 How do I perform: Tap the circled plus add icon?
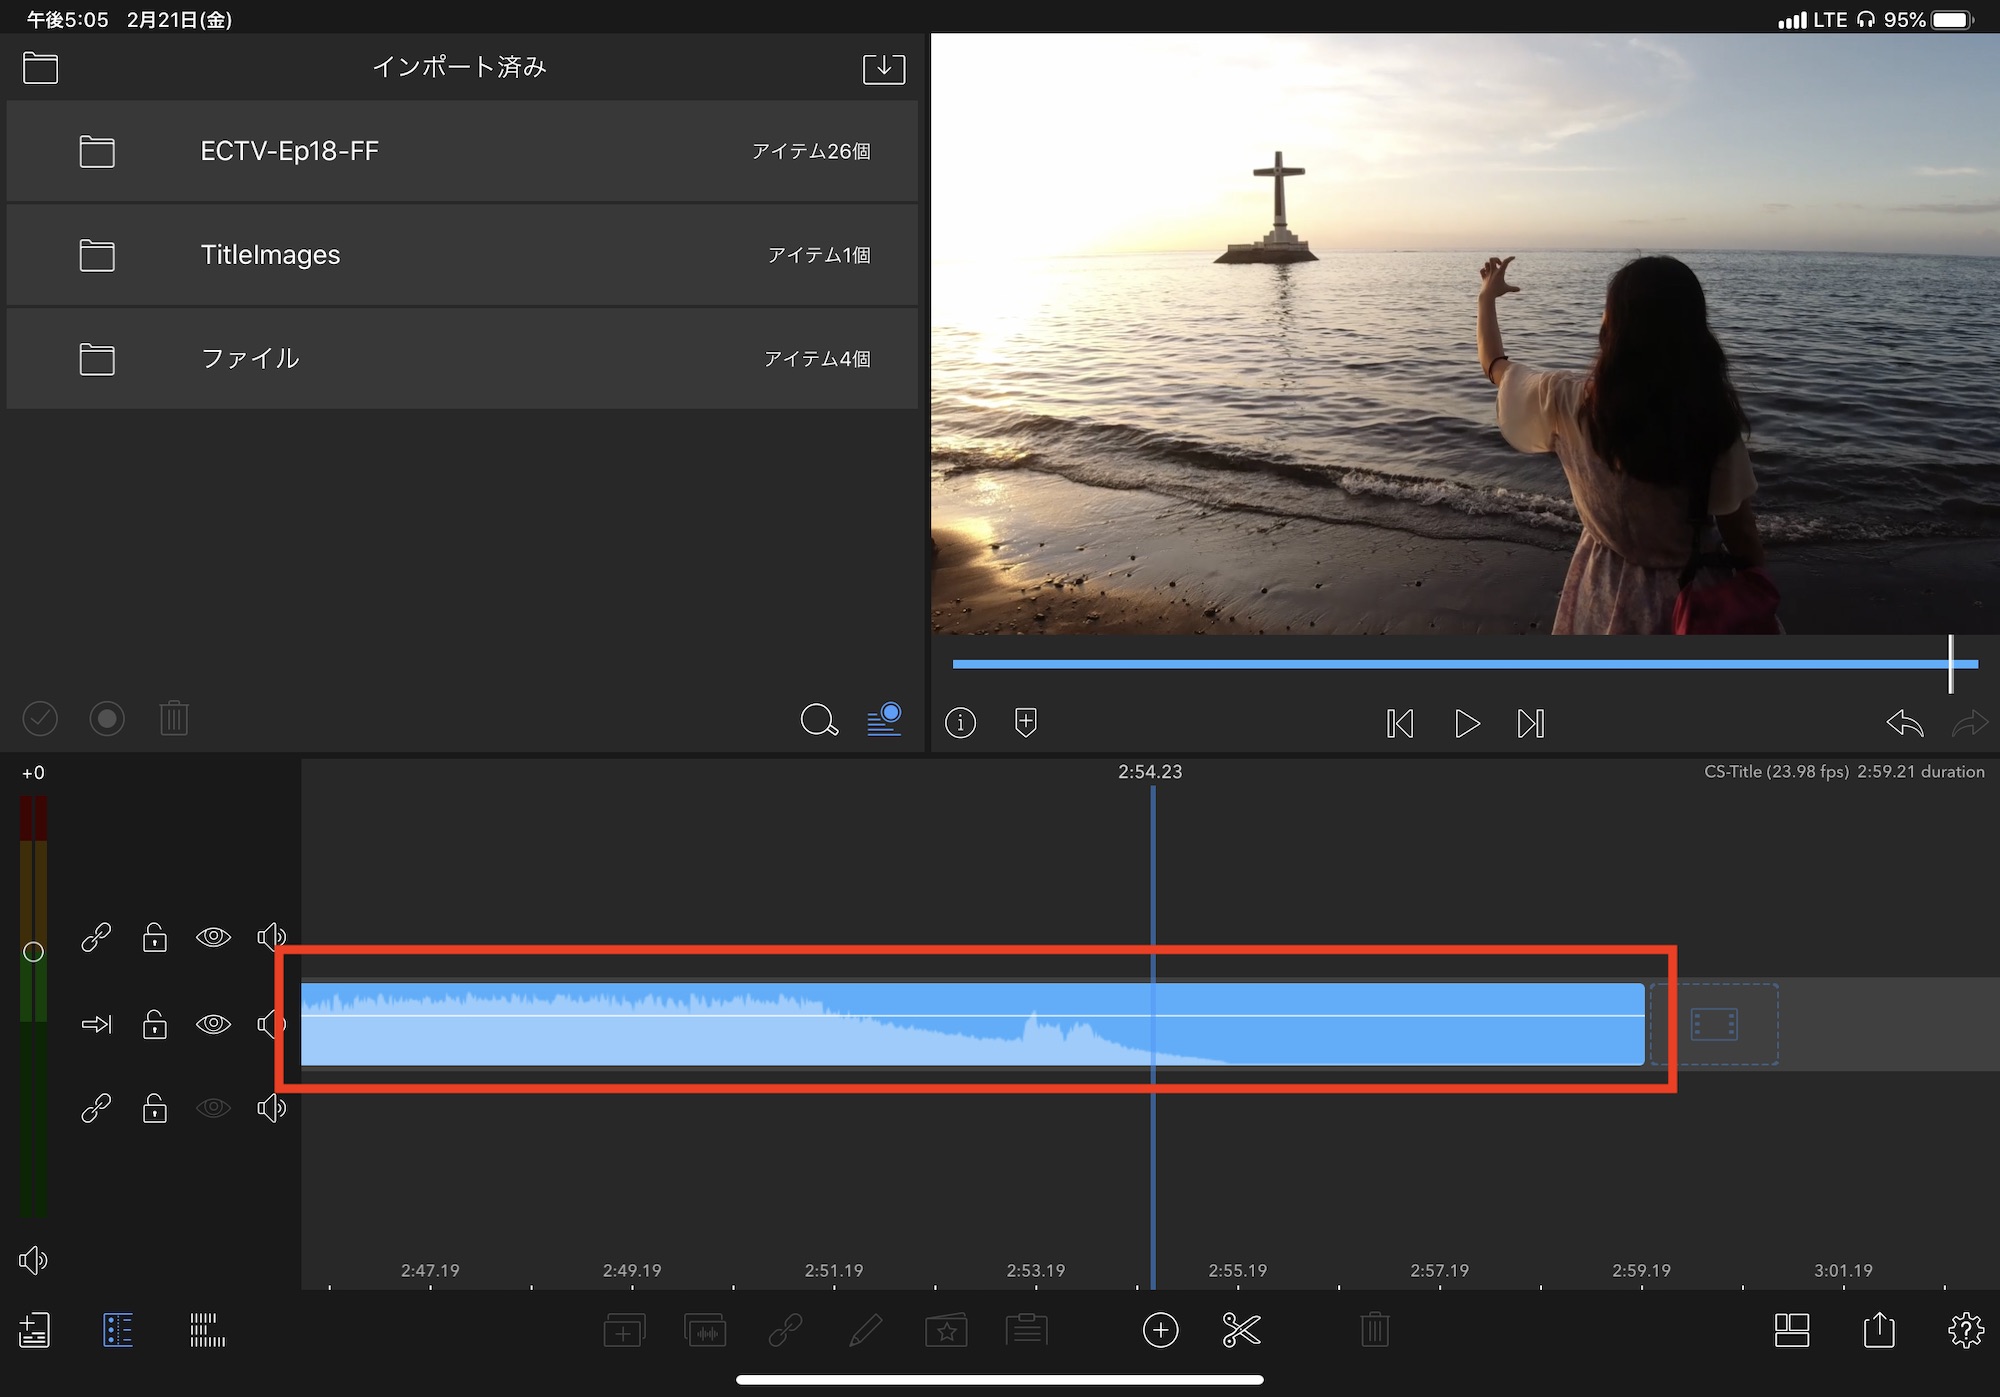tap(1160, 1330)
